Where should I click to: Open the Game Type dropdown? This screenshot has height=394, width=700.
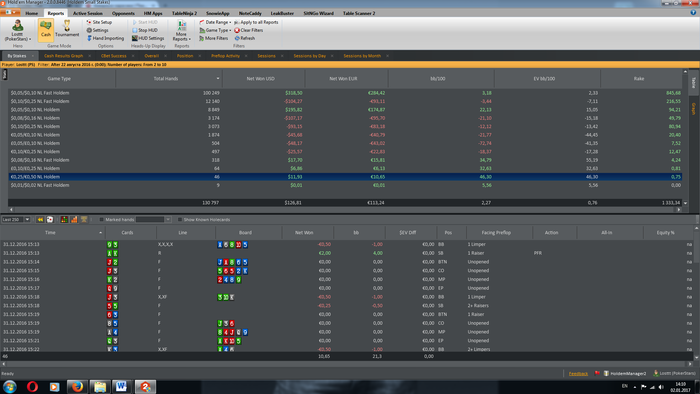pyautogui.click(x=215, y=30)
